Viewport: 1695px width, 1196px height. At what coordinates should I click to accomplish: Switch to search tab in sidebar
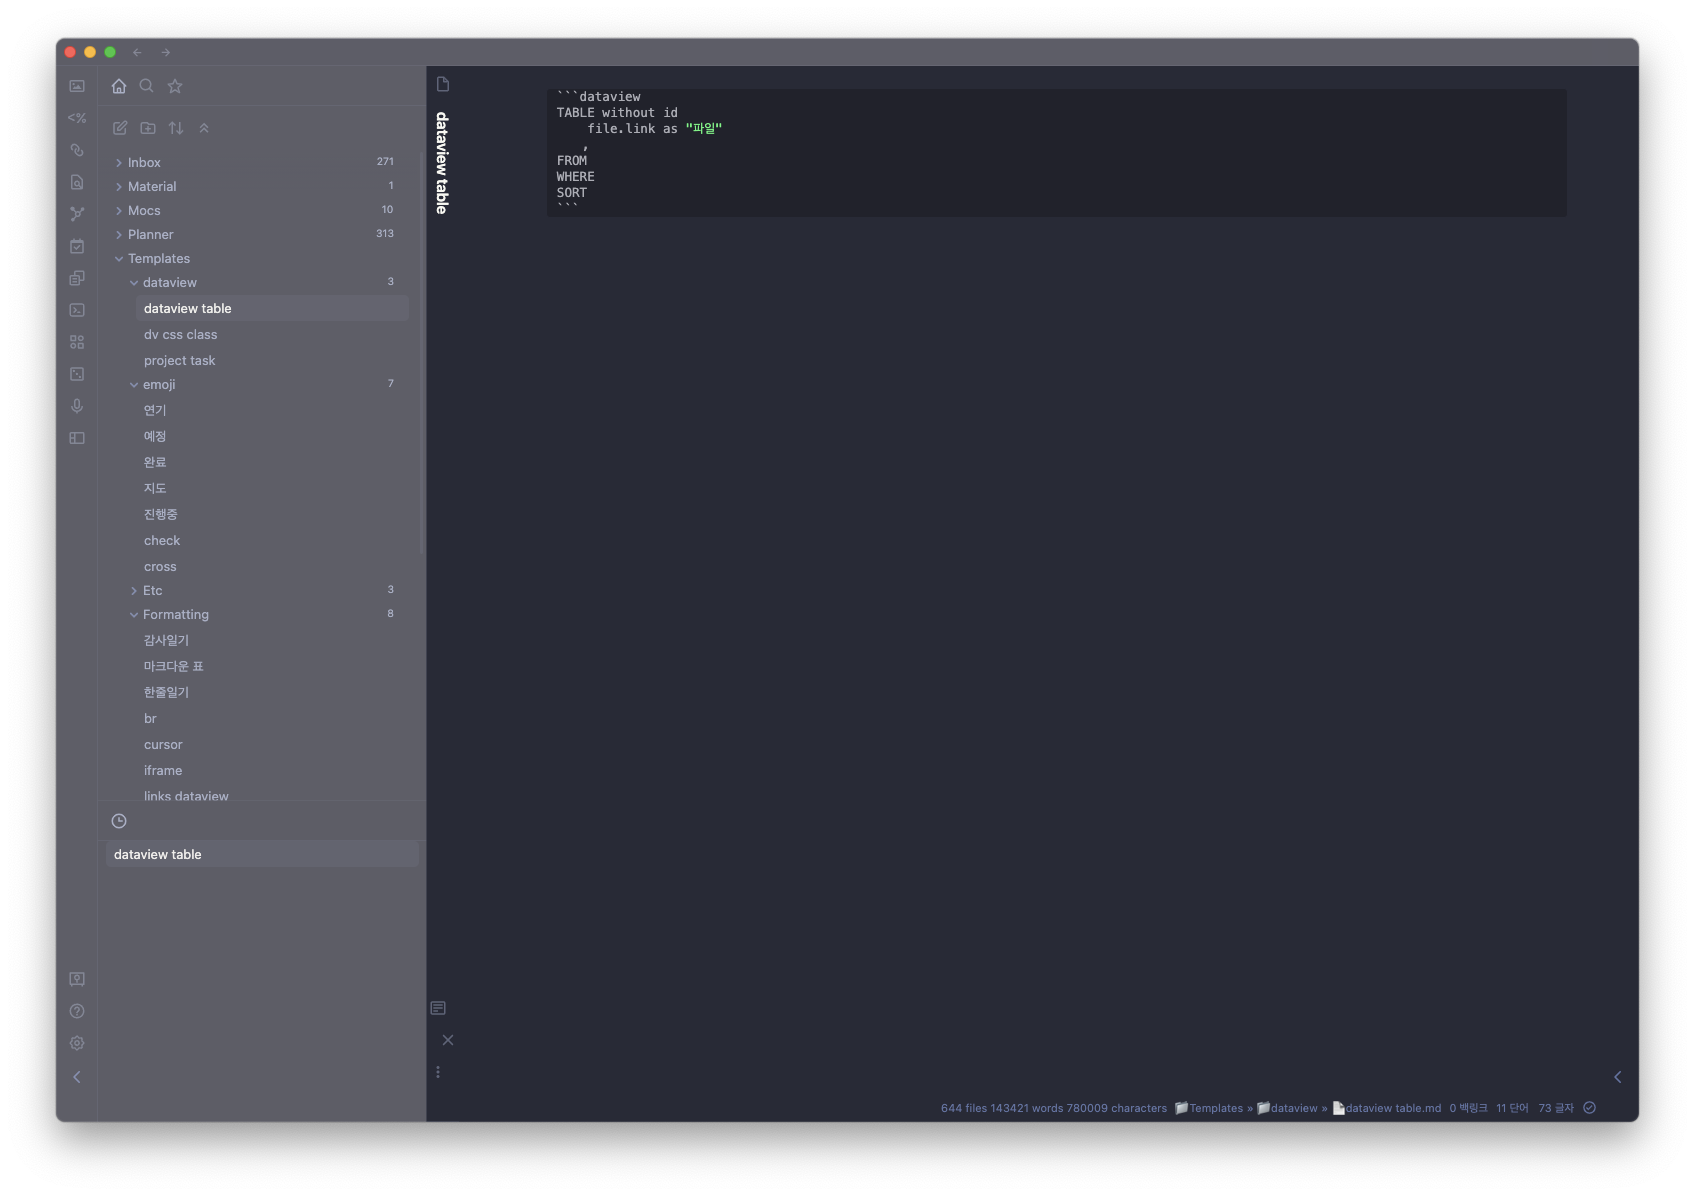[147, 86]
